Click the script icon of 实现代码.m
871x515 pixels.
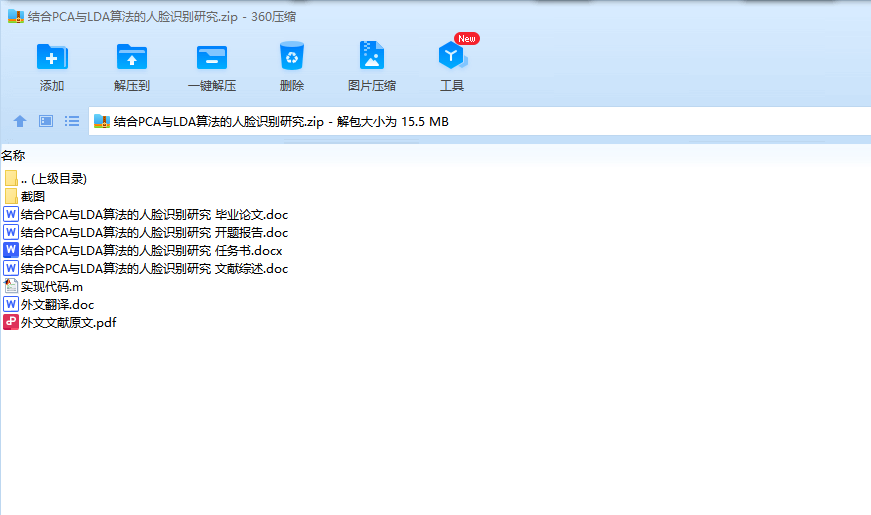pos(11,286)
